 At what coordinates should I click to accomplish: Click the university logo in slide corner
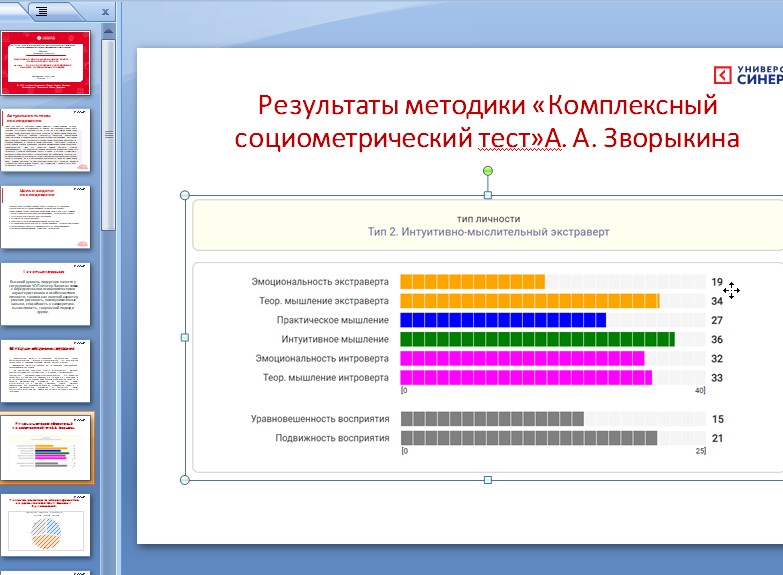point(747,74)
